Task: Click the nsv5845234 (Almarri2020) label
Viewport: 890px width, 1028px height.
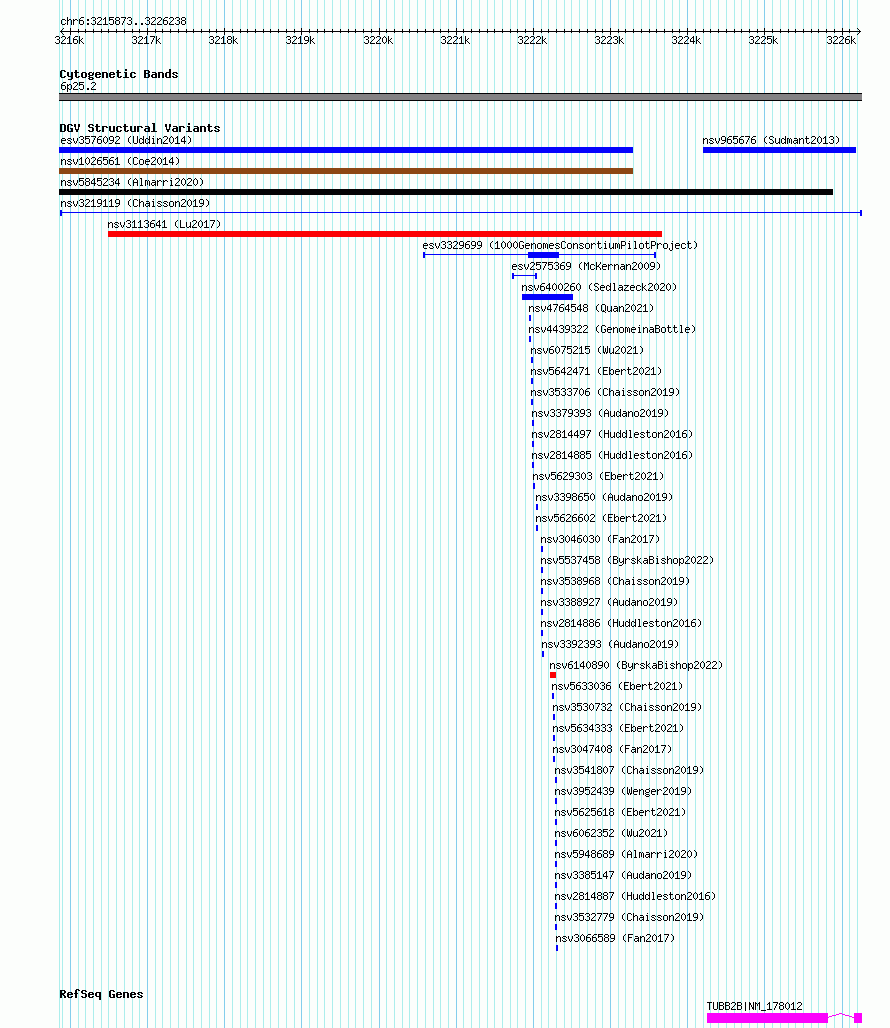Action: [132, 182]
